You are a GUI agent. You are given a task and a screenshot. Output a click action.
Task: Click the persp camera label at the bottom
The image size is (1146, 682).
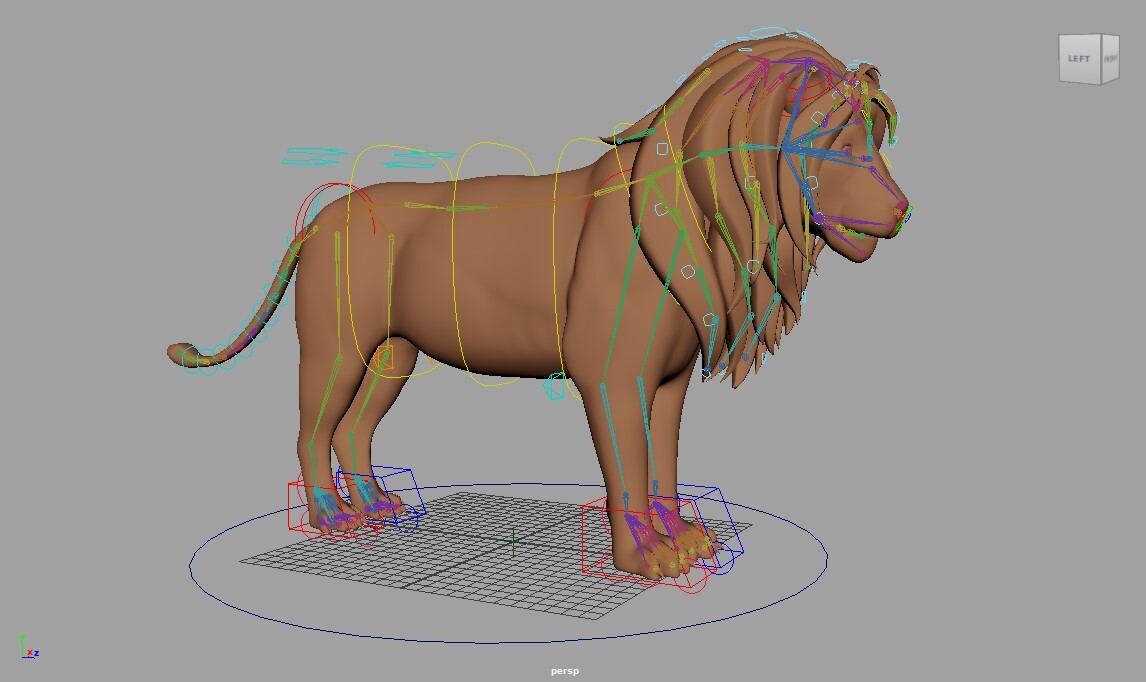(564, 671)
